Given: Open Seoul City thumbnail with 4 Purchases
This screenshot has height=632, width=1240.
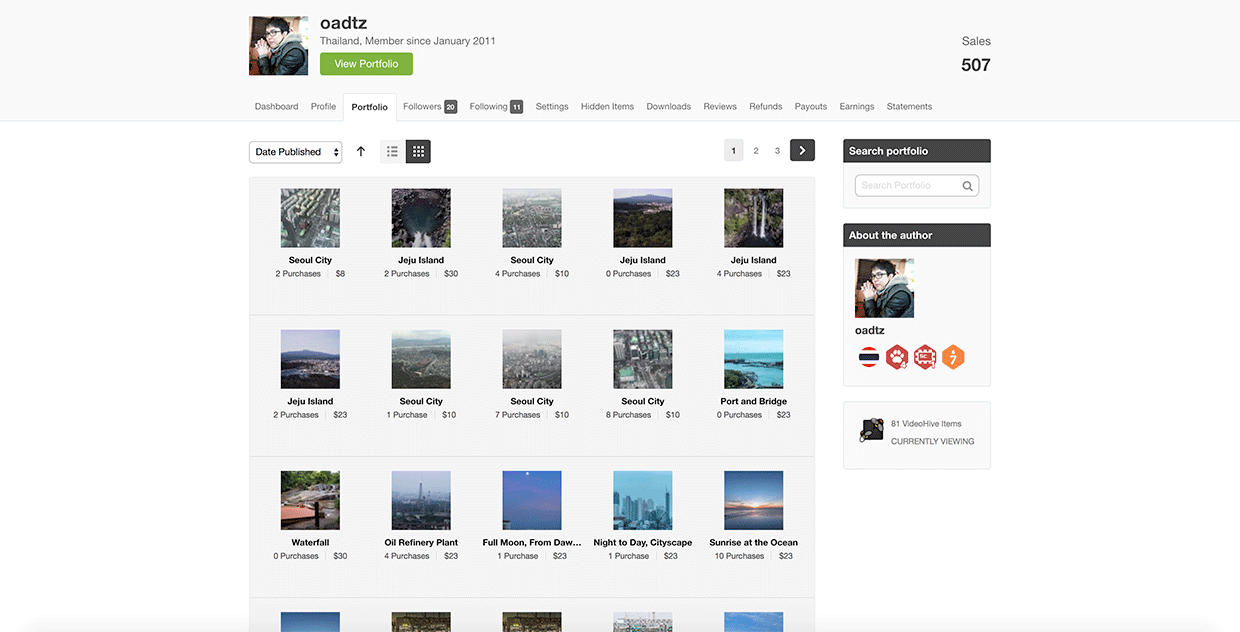Looking at the screenshot, I should click(532, 218).
